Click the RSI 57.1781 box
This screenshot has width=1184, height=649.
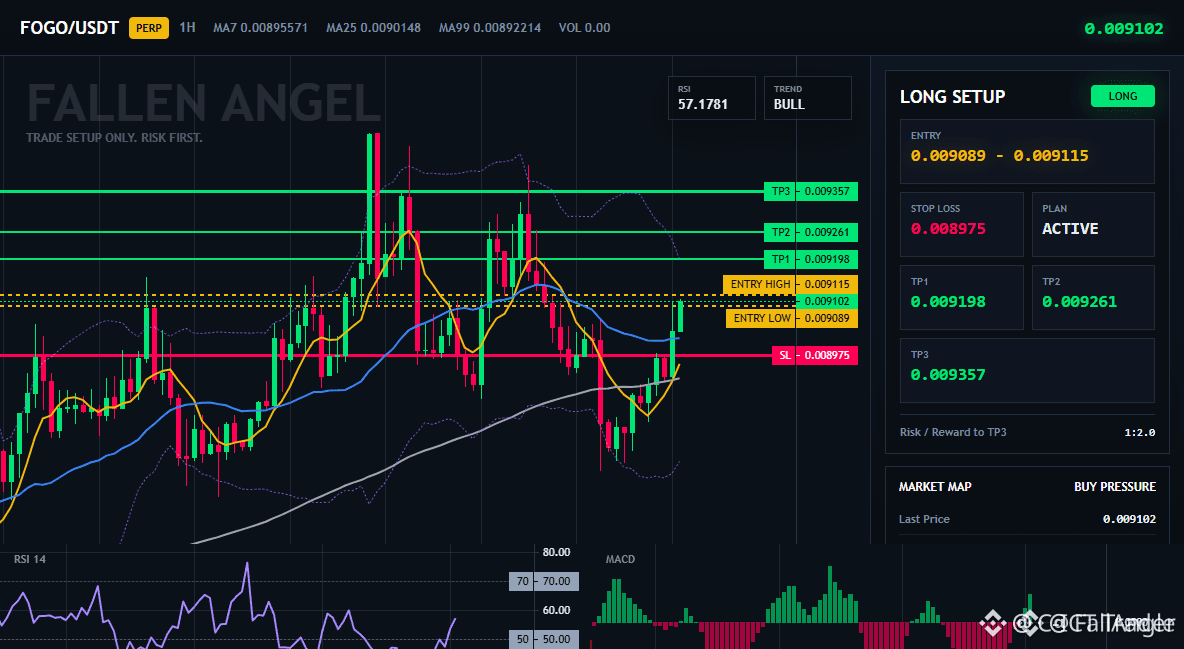click(x=711, y=98)
